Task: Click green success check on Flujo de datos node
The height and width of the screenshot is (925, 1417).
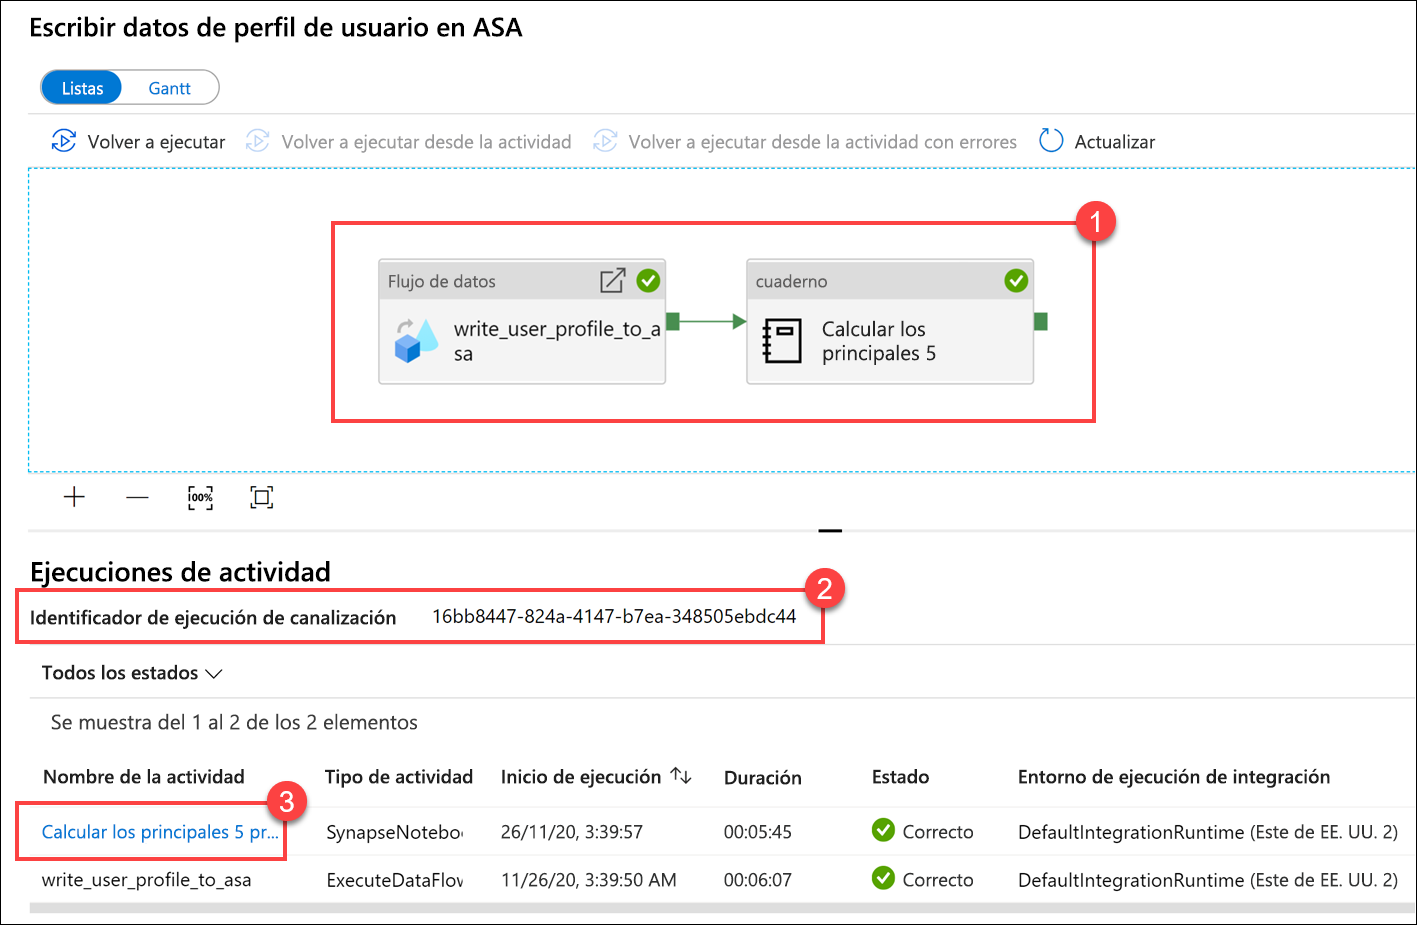Action: click(648, 281)
